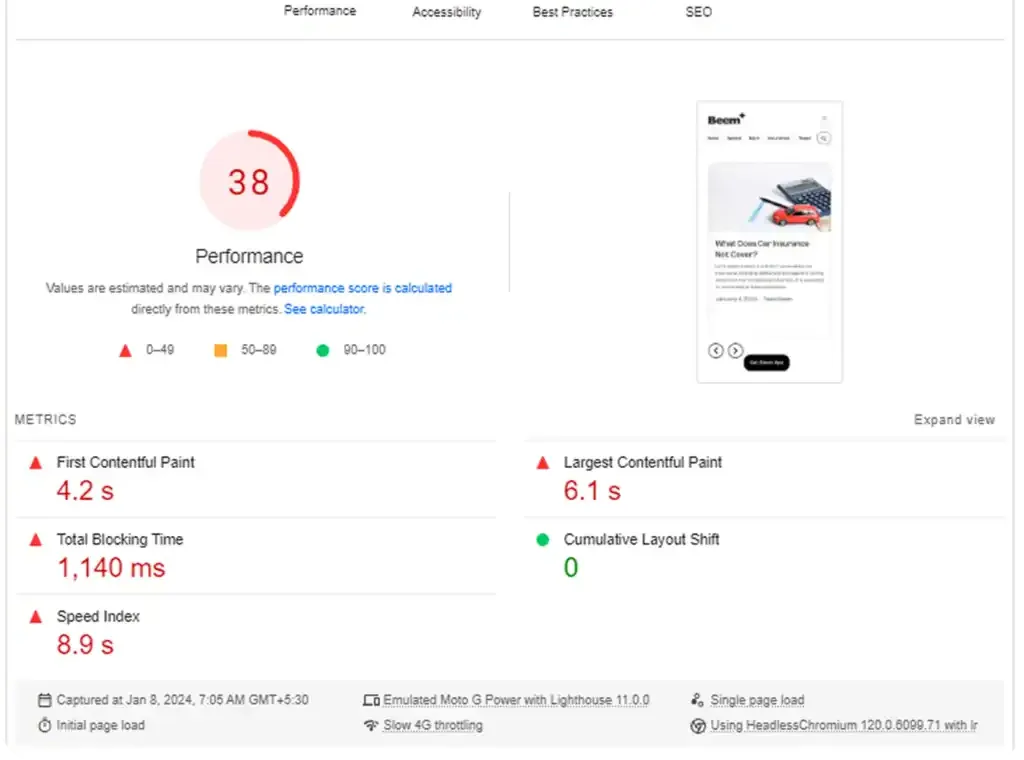This screenshot has height=760, width=1024.
Task: Switch to the Accessibility tab
Action: 447,12
